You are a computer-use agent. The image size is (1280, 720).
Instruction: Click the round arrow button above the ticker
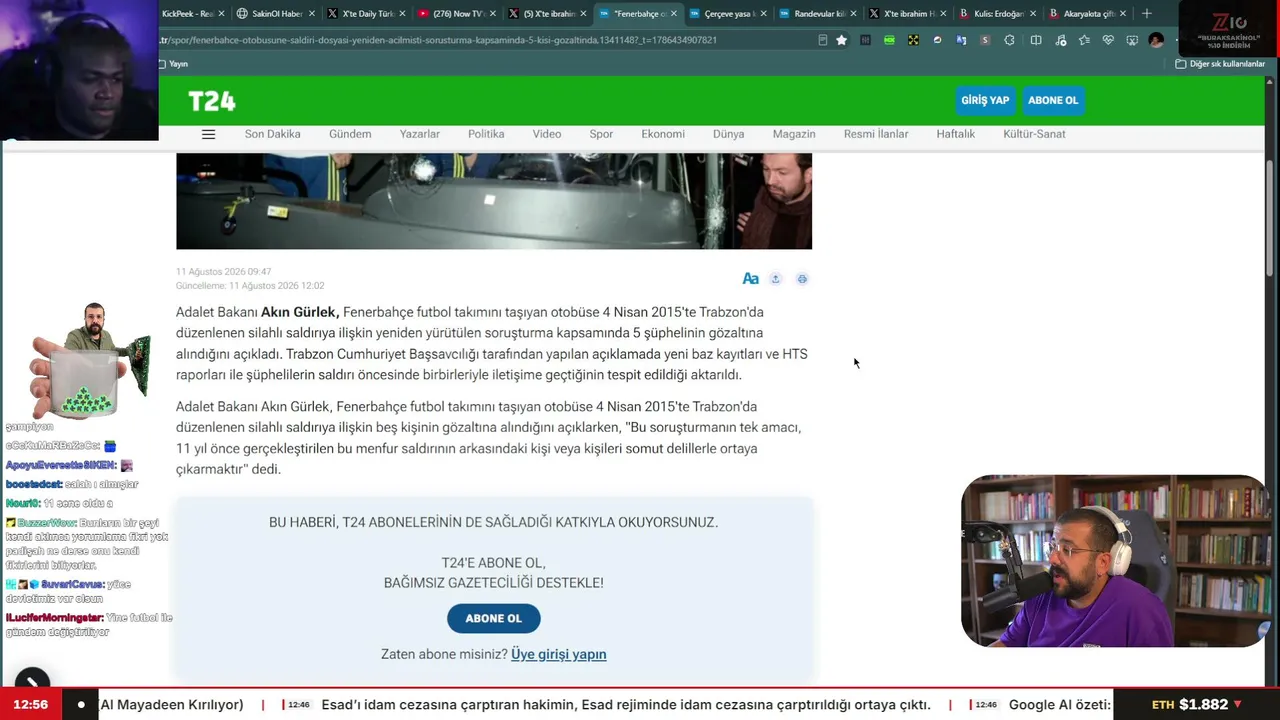[32, 682]
